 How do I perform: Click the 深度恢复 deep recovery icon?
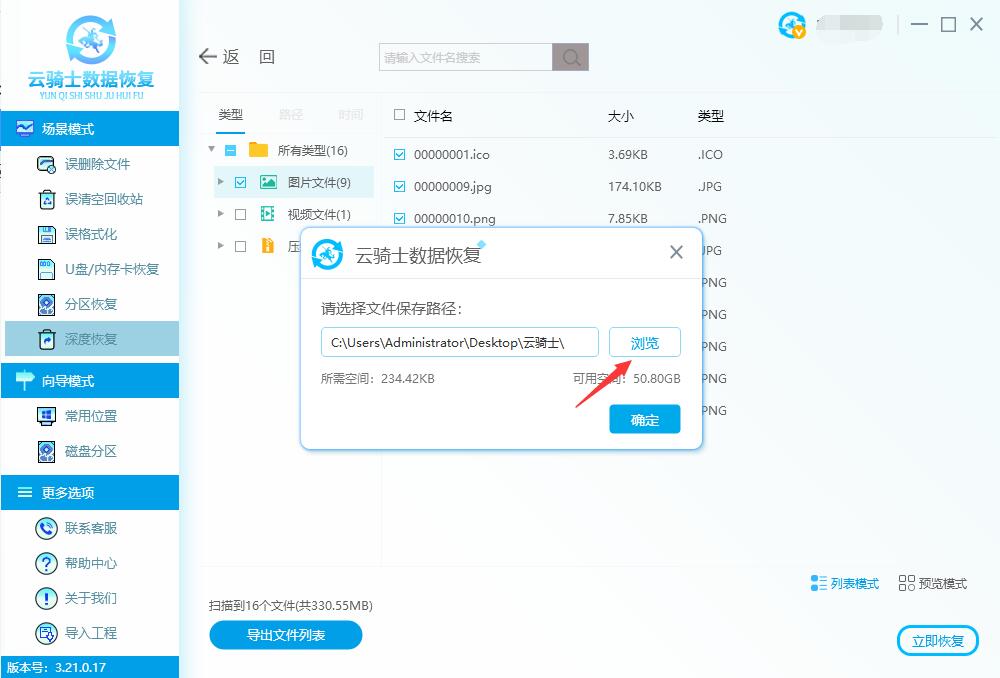47,339
